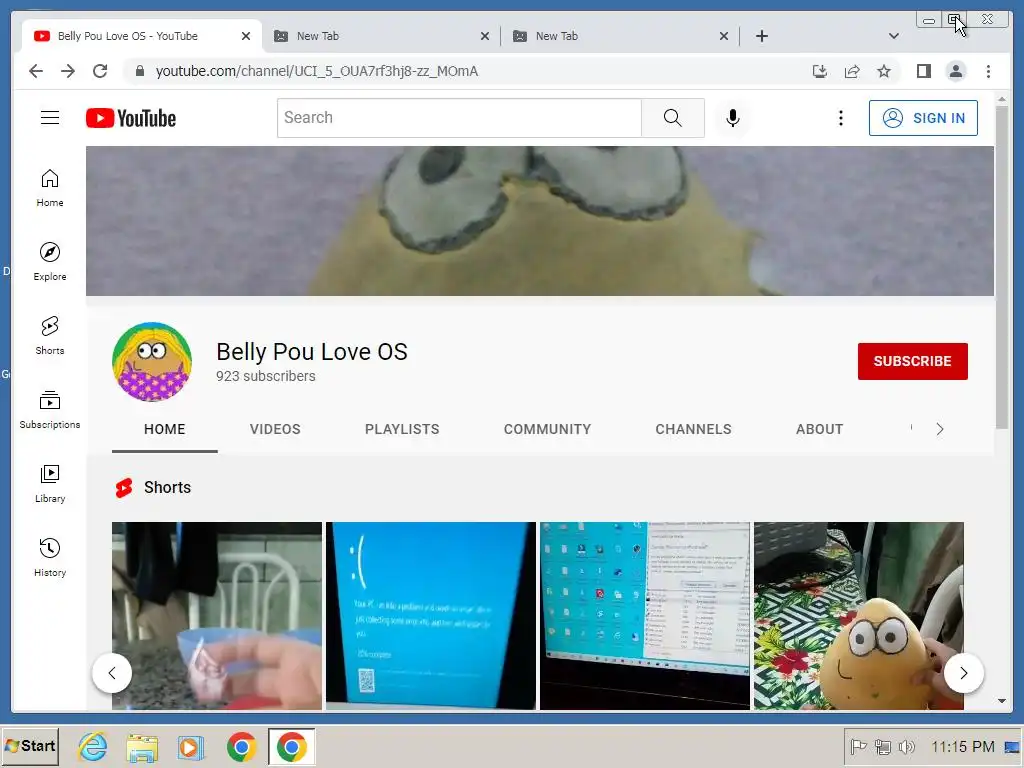
Task: Open the ABOUT tab
Action: [820, 429]
